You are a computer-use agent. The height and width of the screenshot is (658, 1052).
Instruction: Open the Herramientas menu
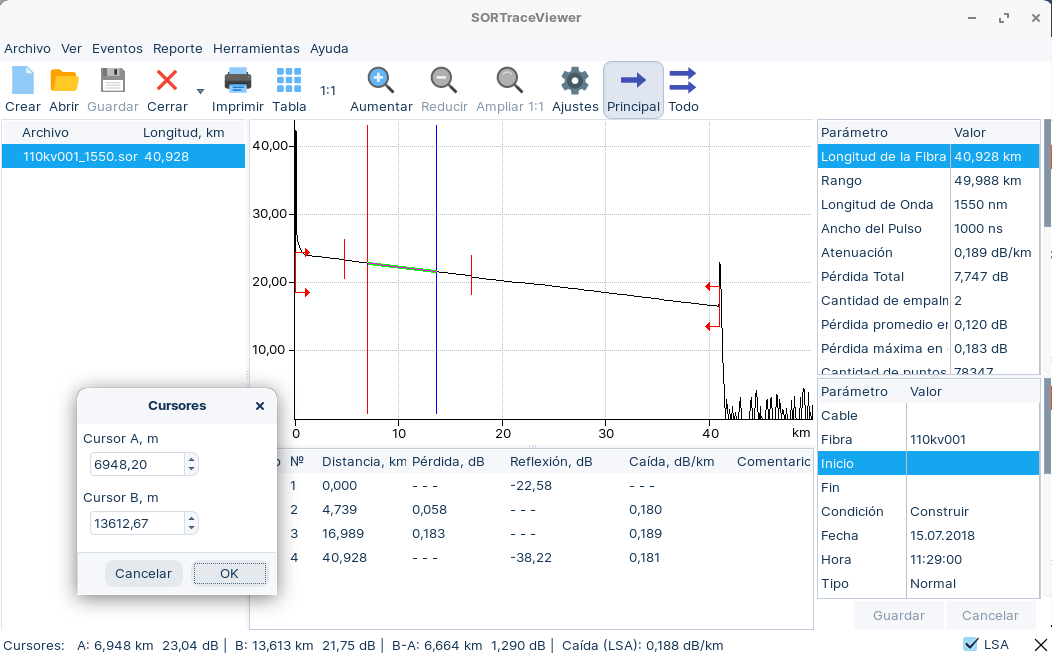click(256, 48)
